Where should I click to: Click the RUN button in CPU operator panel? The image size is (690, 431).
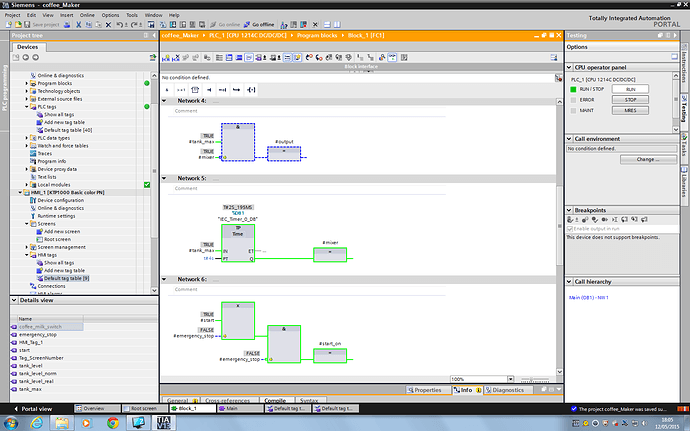630,89
